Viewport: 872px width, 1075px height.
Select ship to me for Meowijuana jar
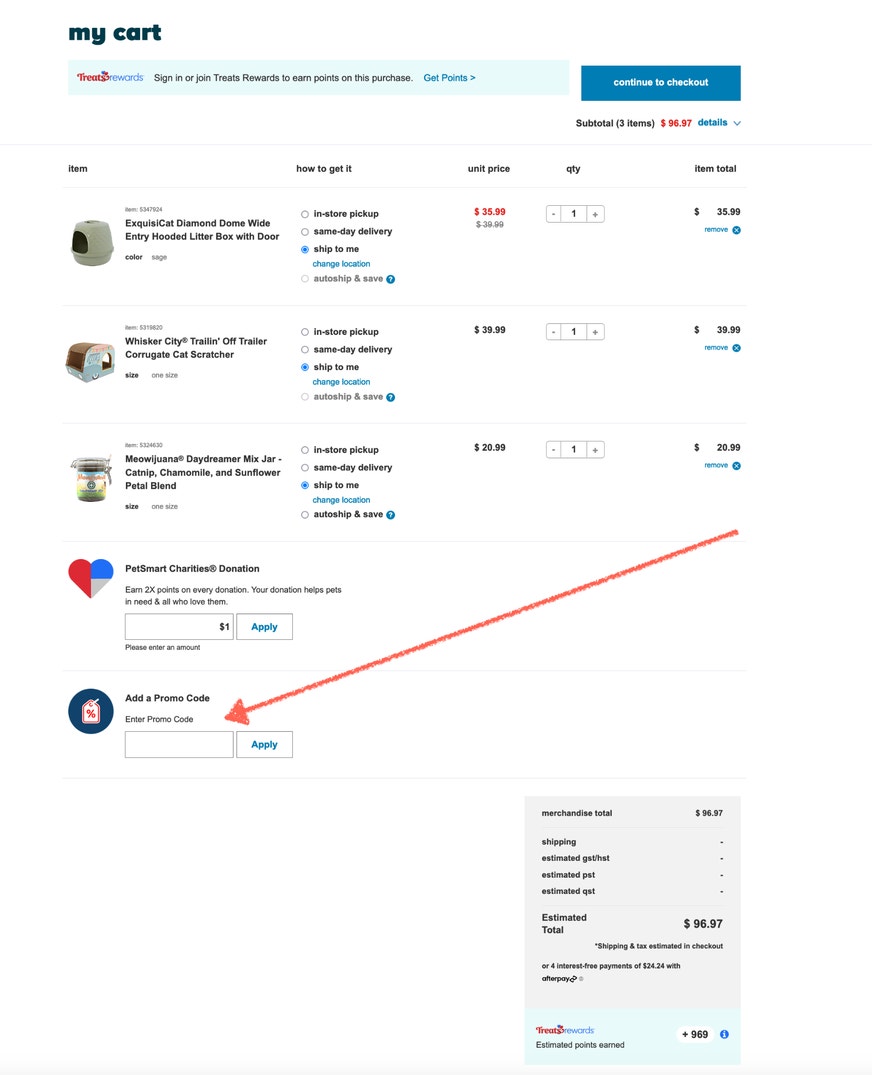click(304, 485)
